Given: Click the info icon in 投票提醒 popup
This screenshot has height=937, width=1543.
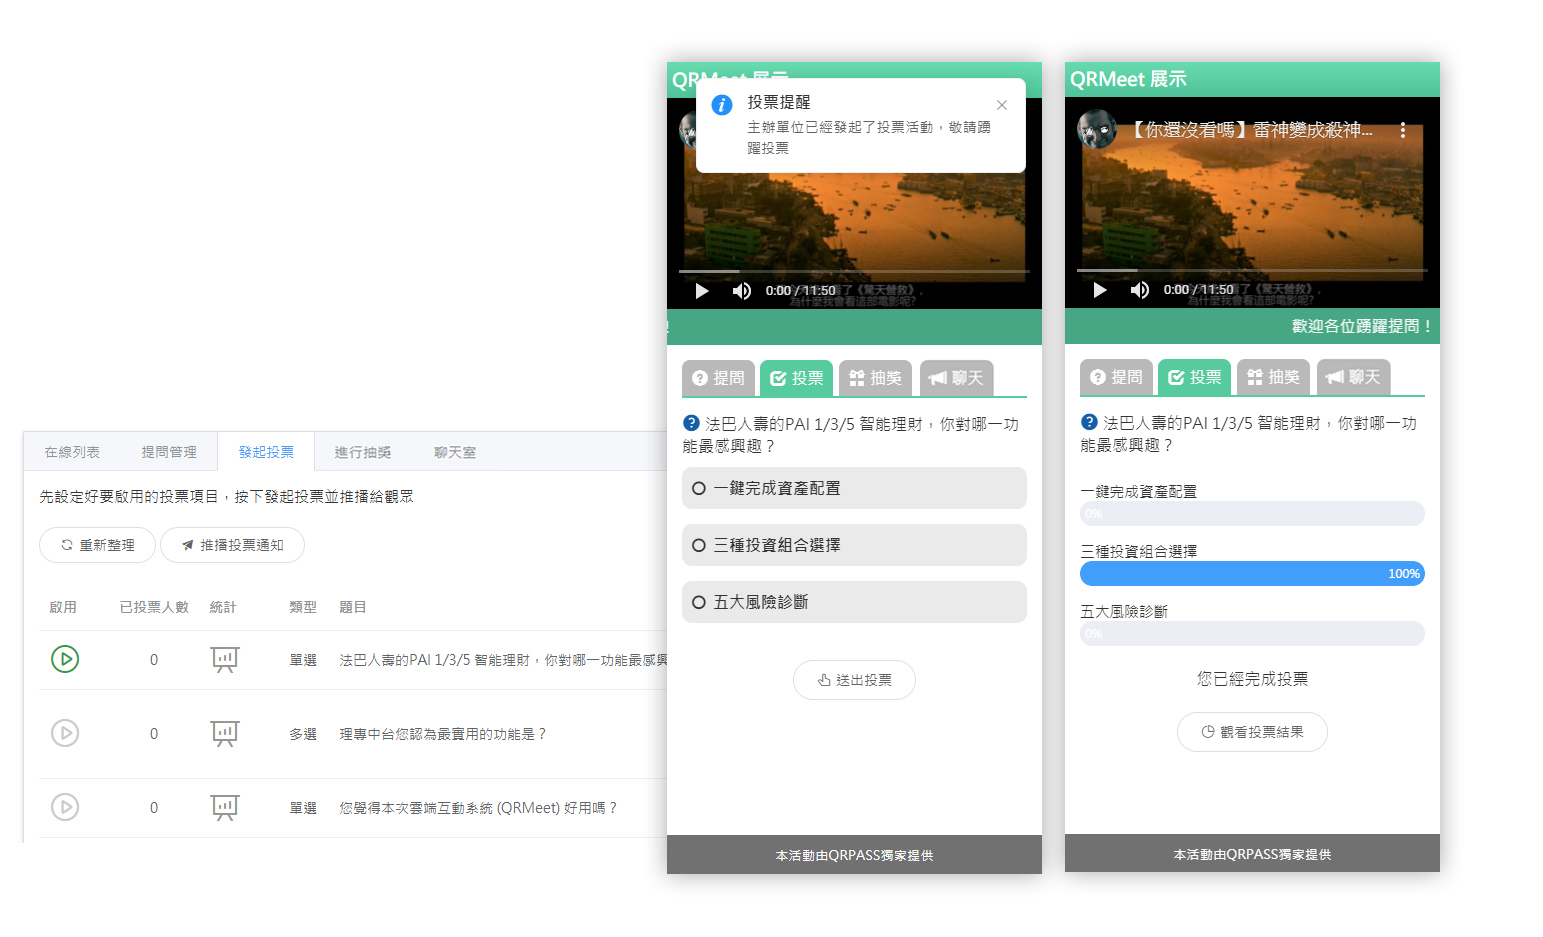Looking at the screenshot, I should [x=722, y=105].
